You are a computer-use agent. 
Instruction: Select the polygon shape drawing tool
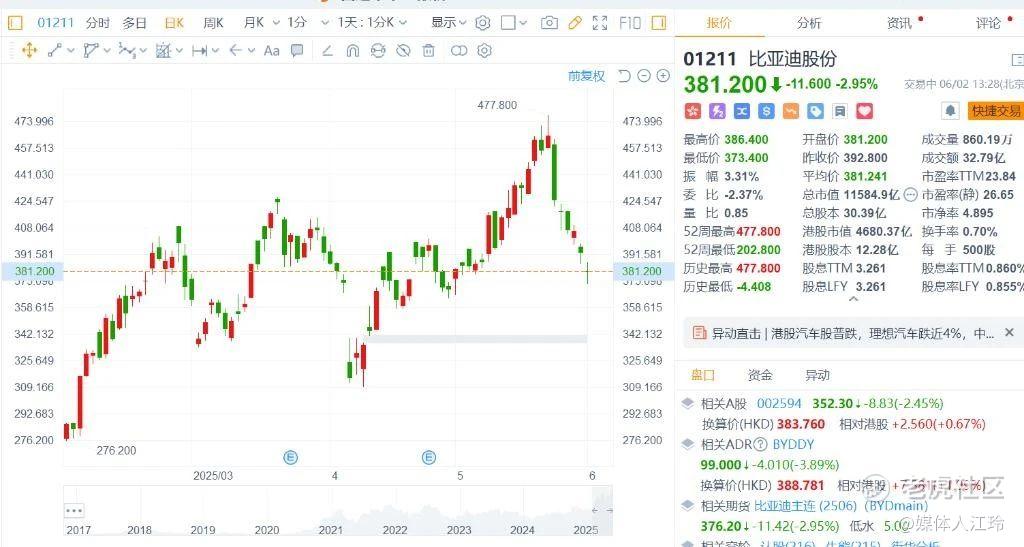(91, 50)
